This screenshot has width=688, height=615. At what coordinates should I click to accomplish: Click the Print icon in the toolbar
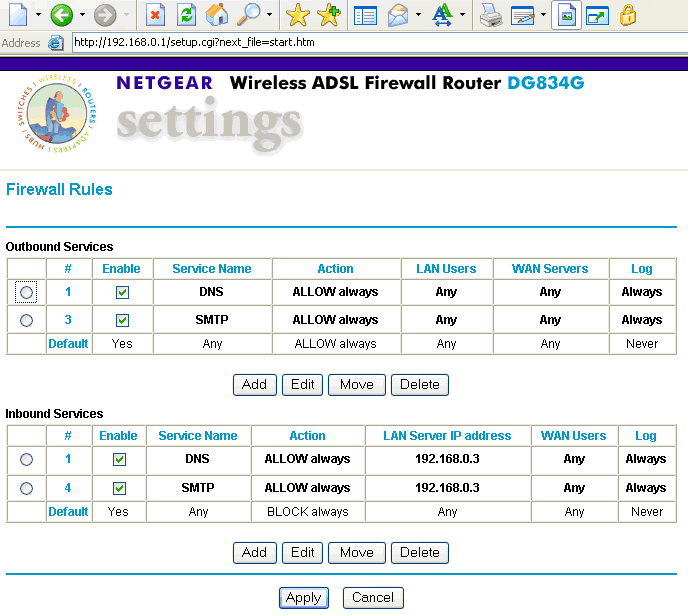click(490, 15)
